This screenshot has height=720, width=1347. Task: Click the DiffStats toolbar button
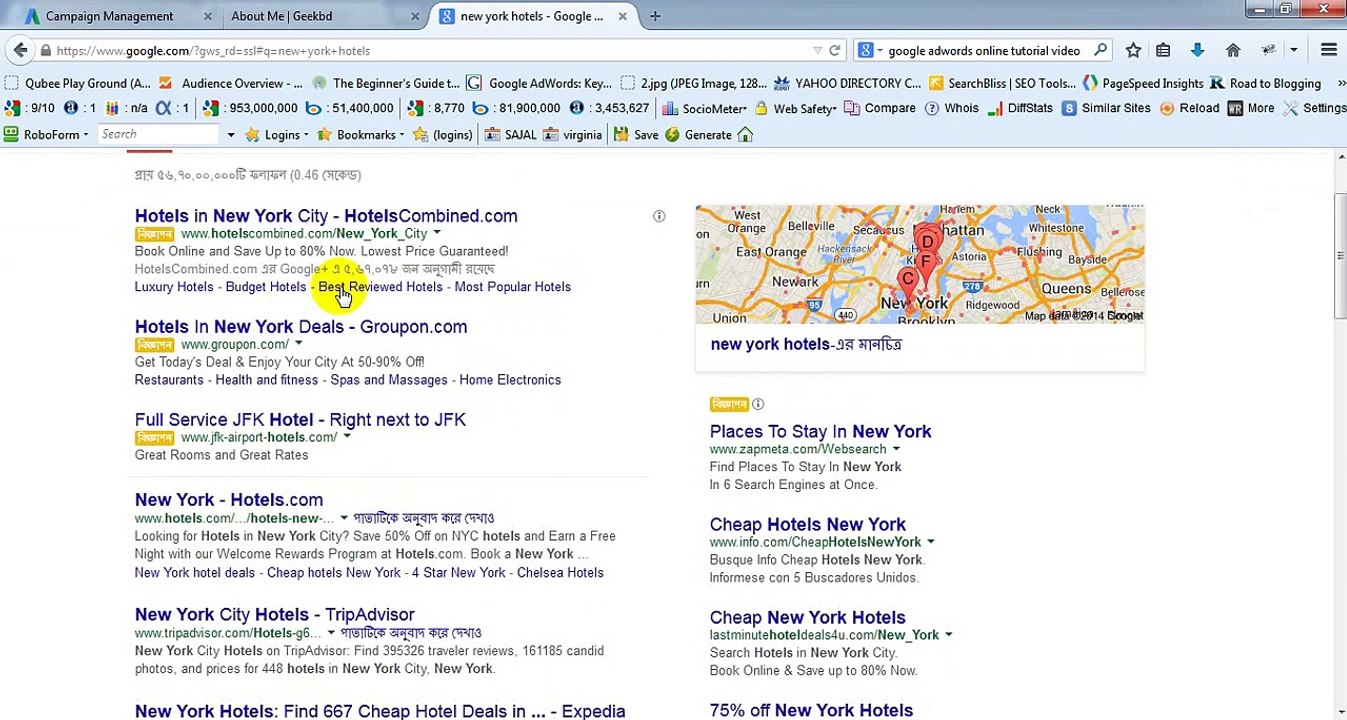1021,108
